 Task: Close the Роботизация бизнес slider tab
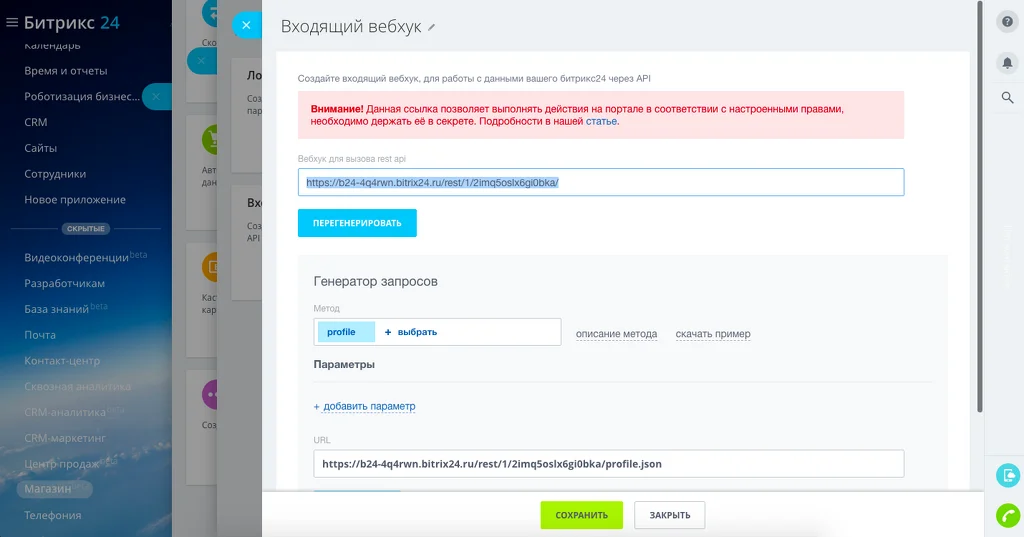tap(155, 97)
